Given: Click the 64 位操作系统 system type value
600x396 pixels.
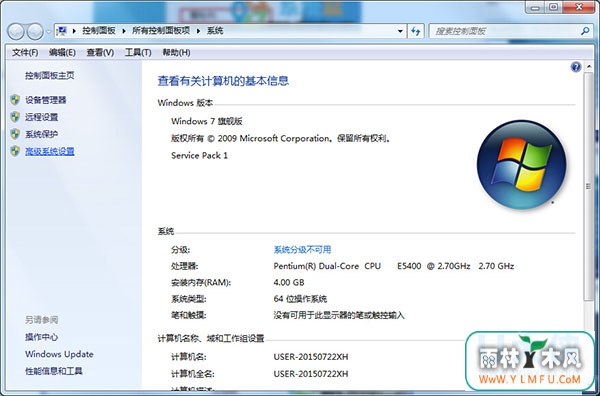Looking at the screenshot, I should pyautogui.click(x=300, y=299).
